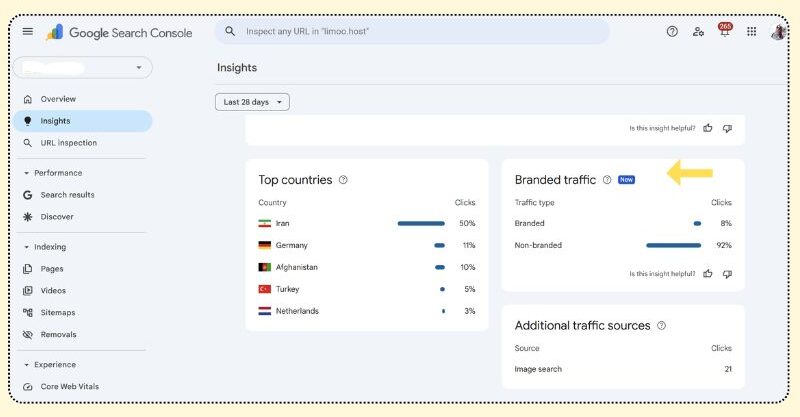The width and height of the screenshot is (800, 417).
Task: Thumbs down the top partial insight card
Action: coord(728,128)
